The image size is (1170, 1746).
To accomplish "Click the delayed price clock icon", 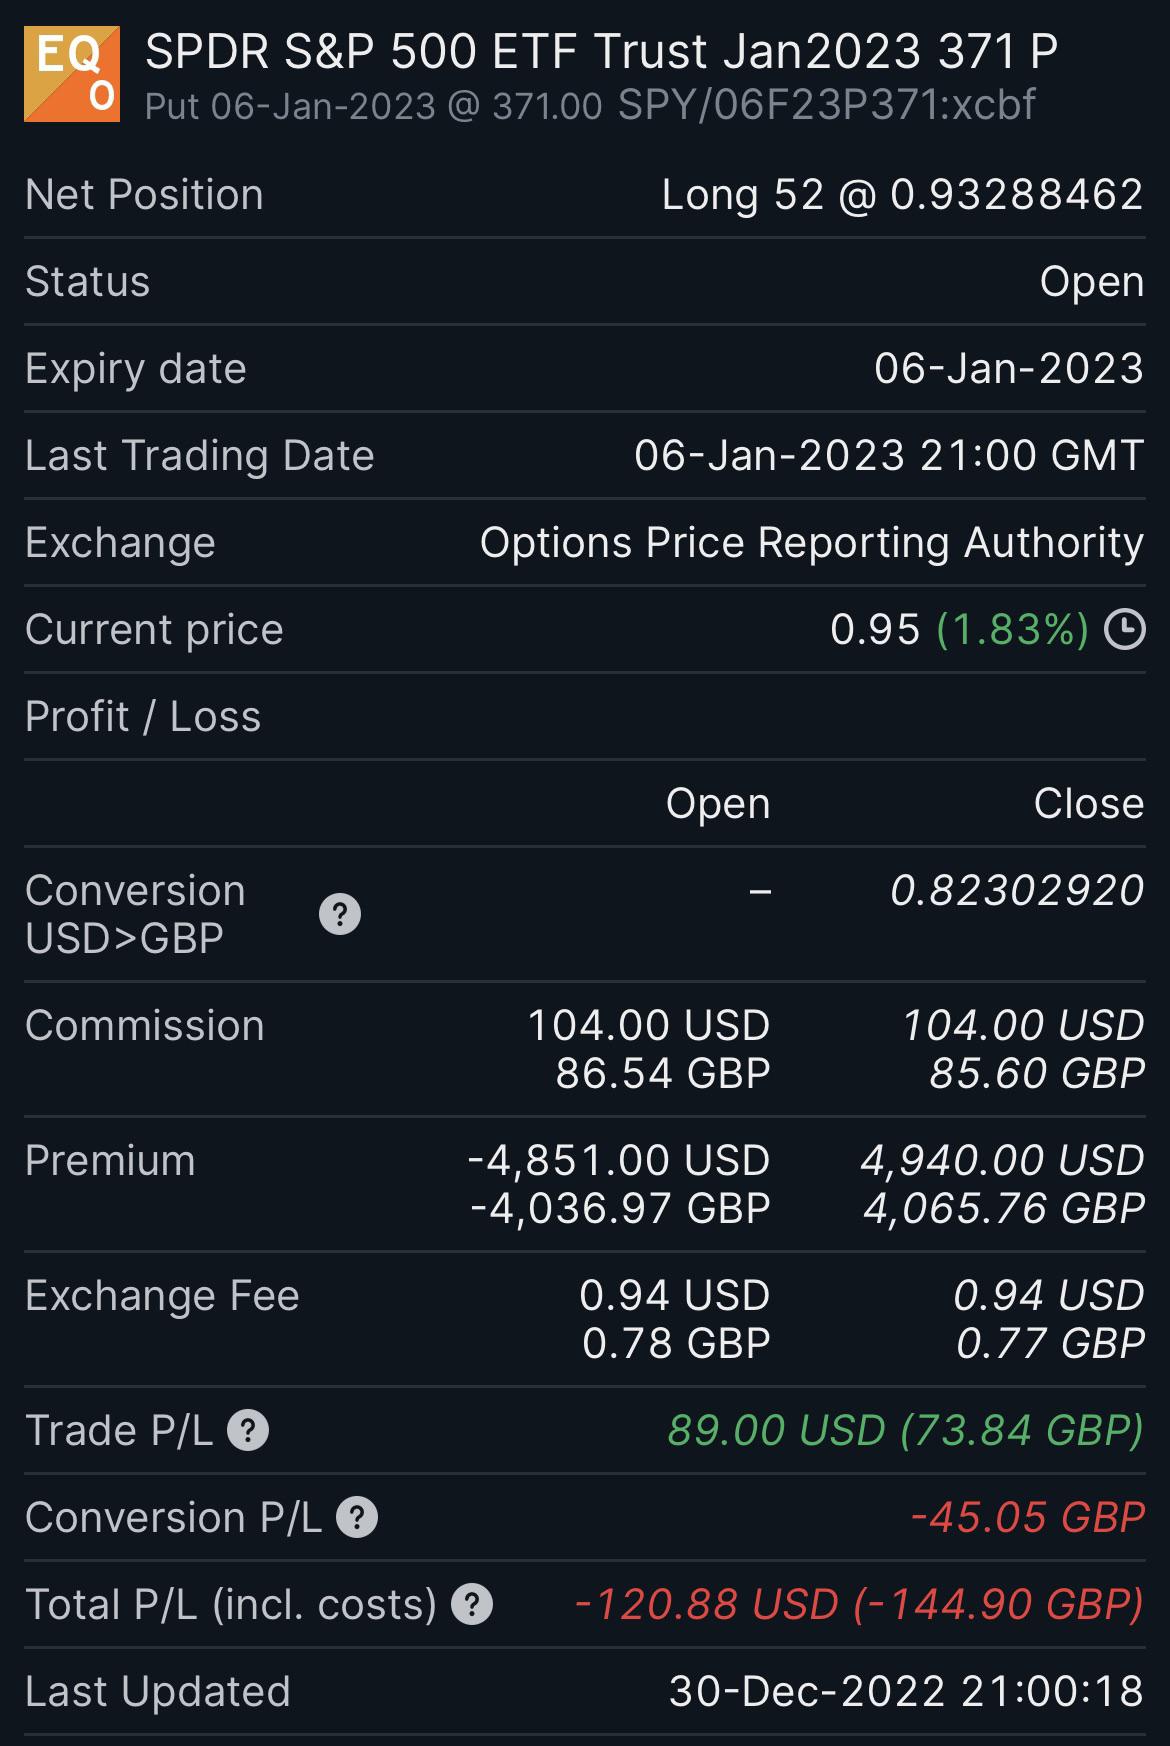I will click(x=1125, y=630).
